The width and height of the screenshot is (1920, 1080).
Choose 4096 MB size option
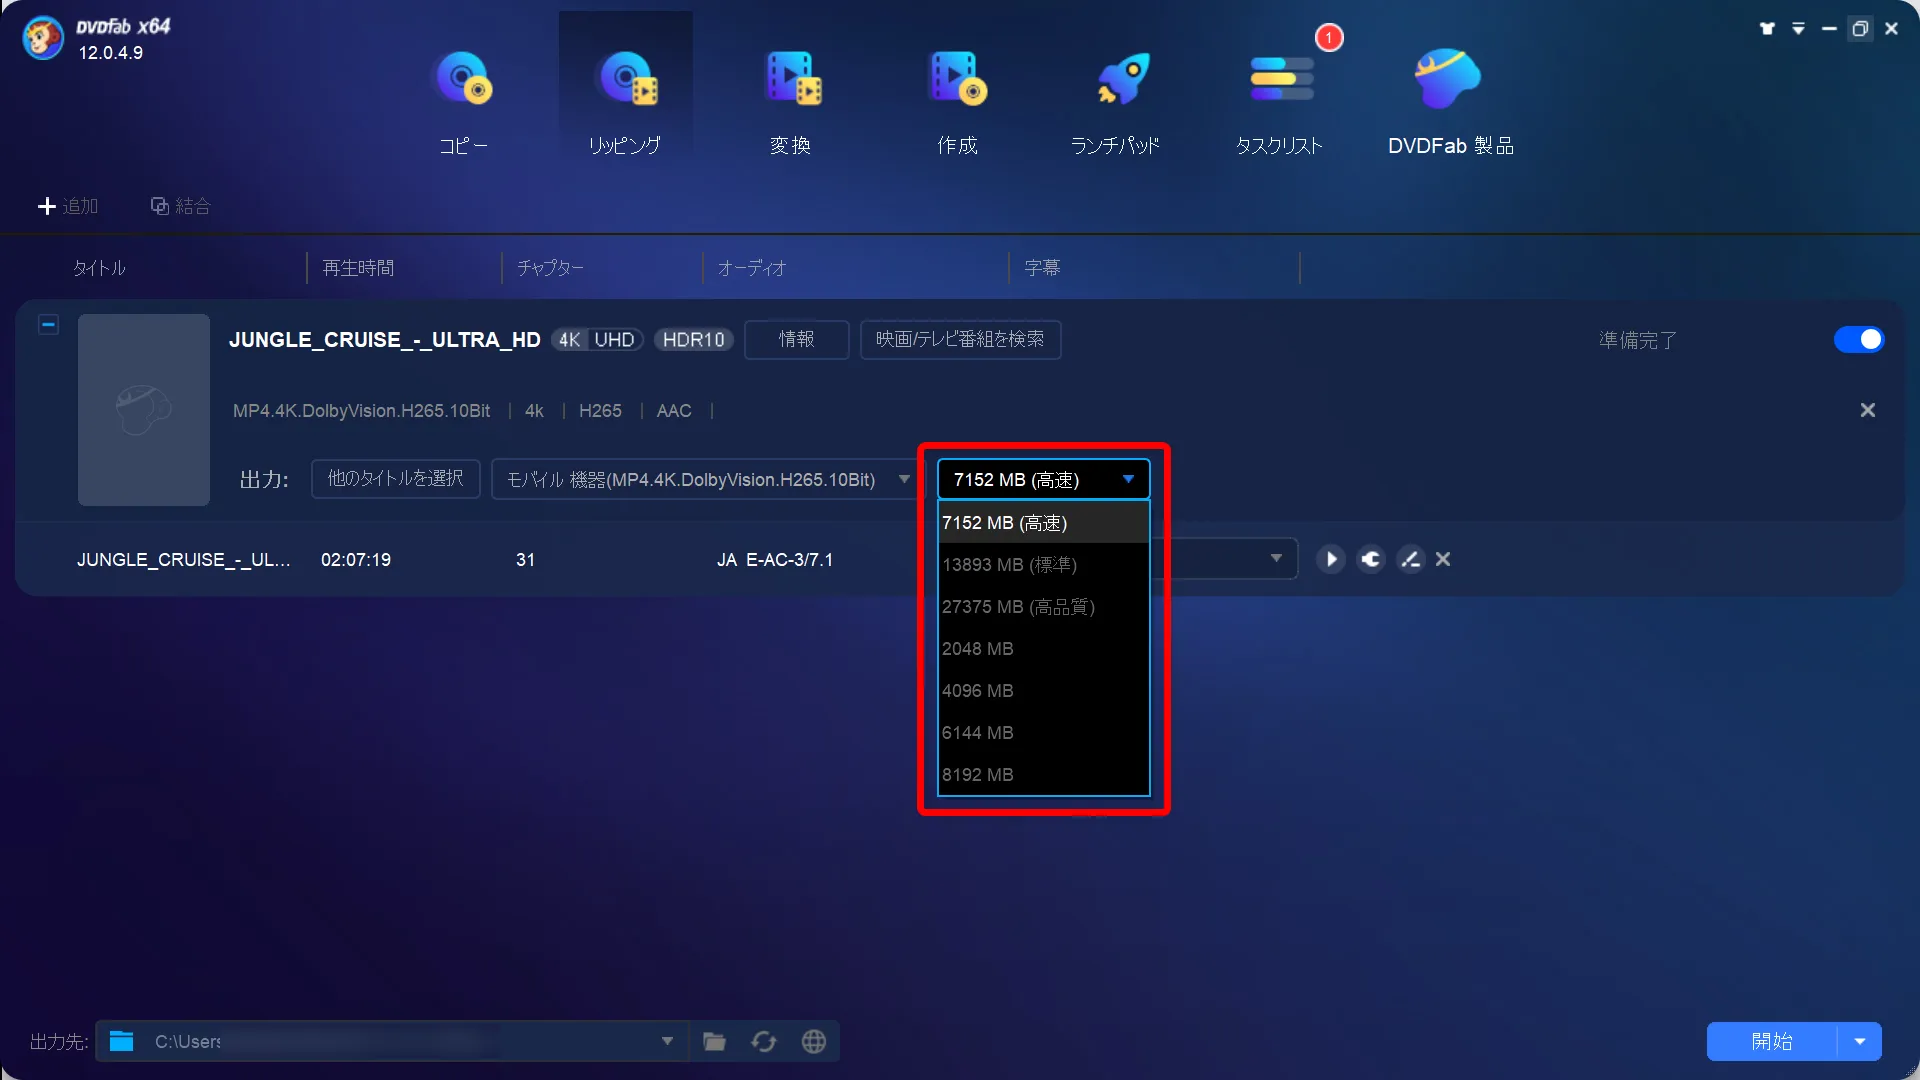[1043, 691]
